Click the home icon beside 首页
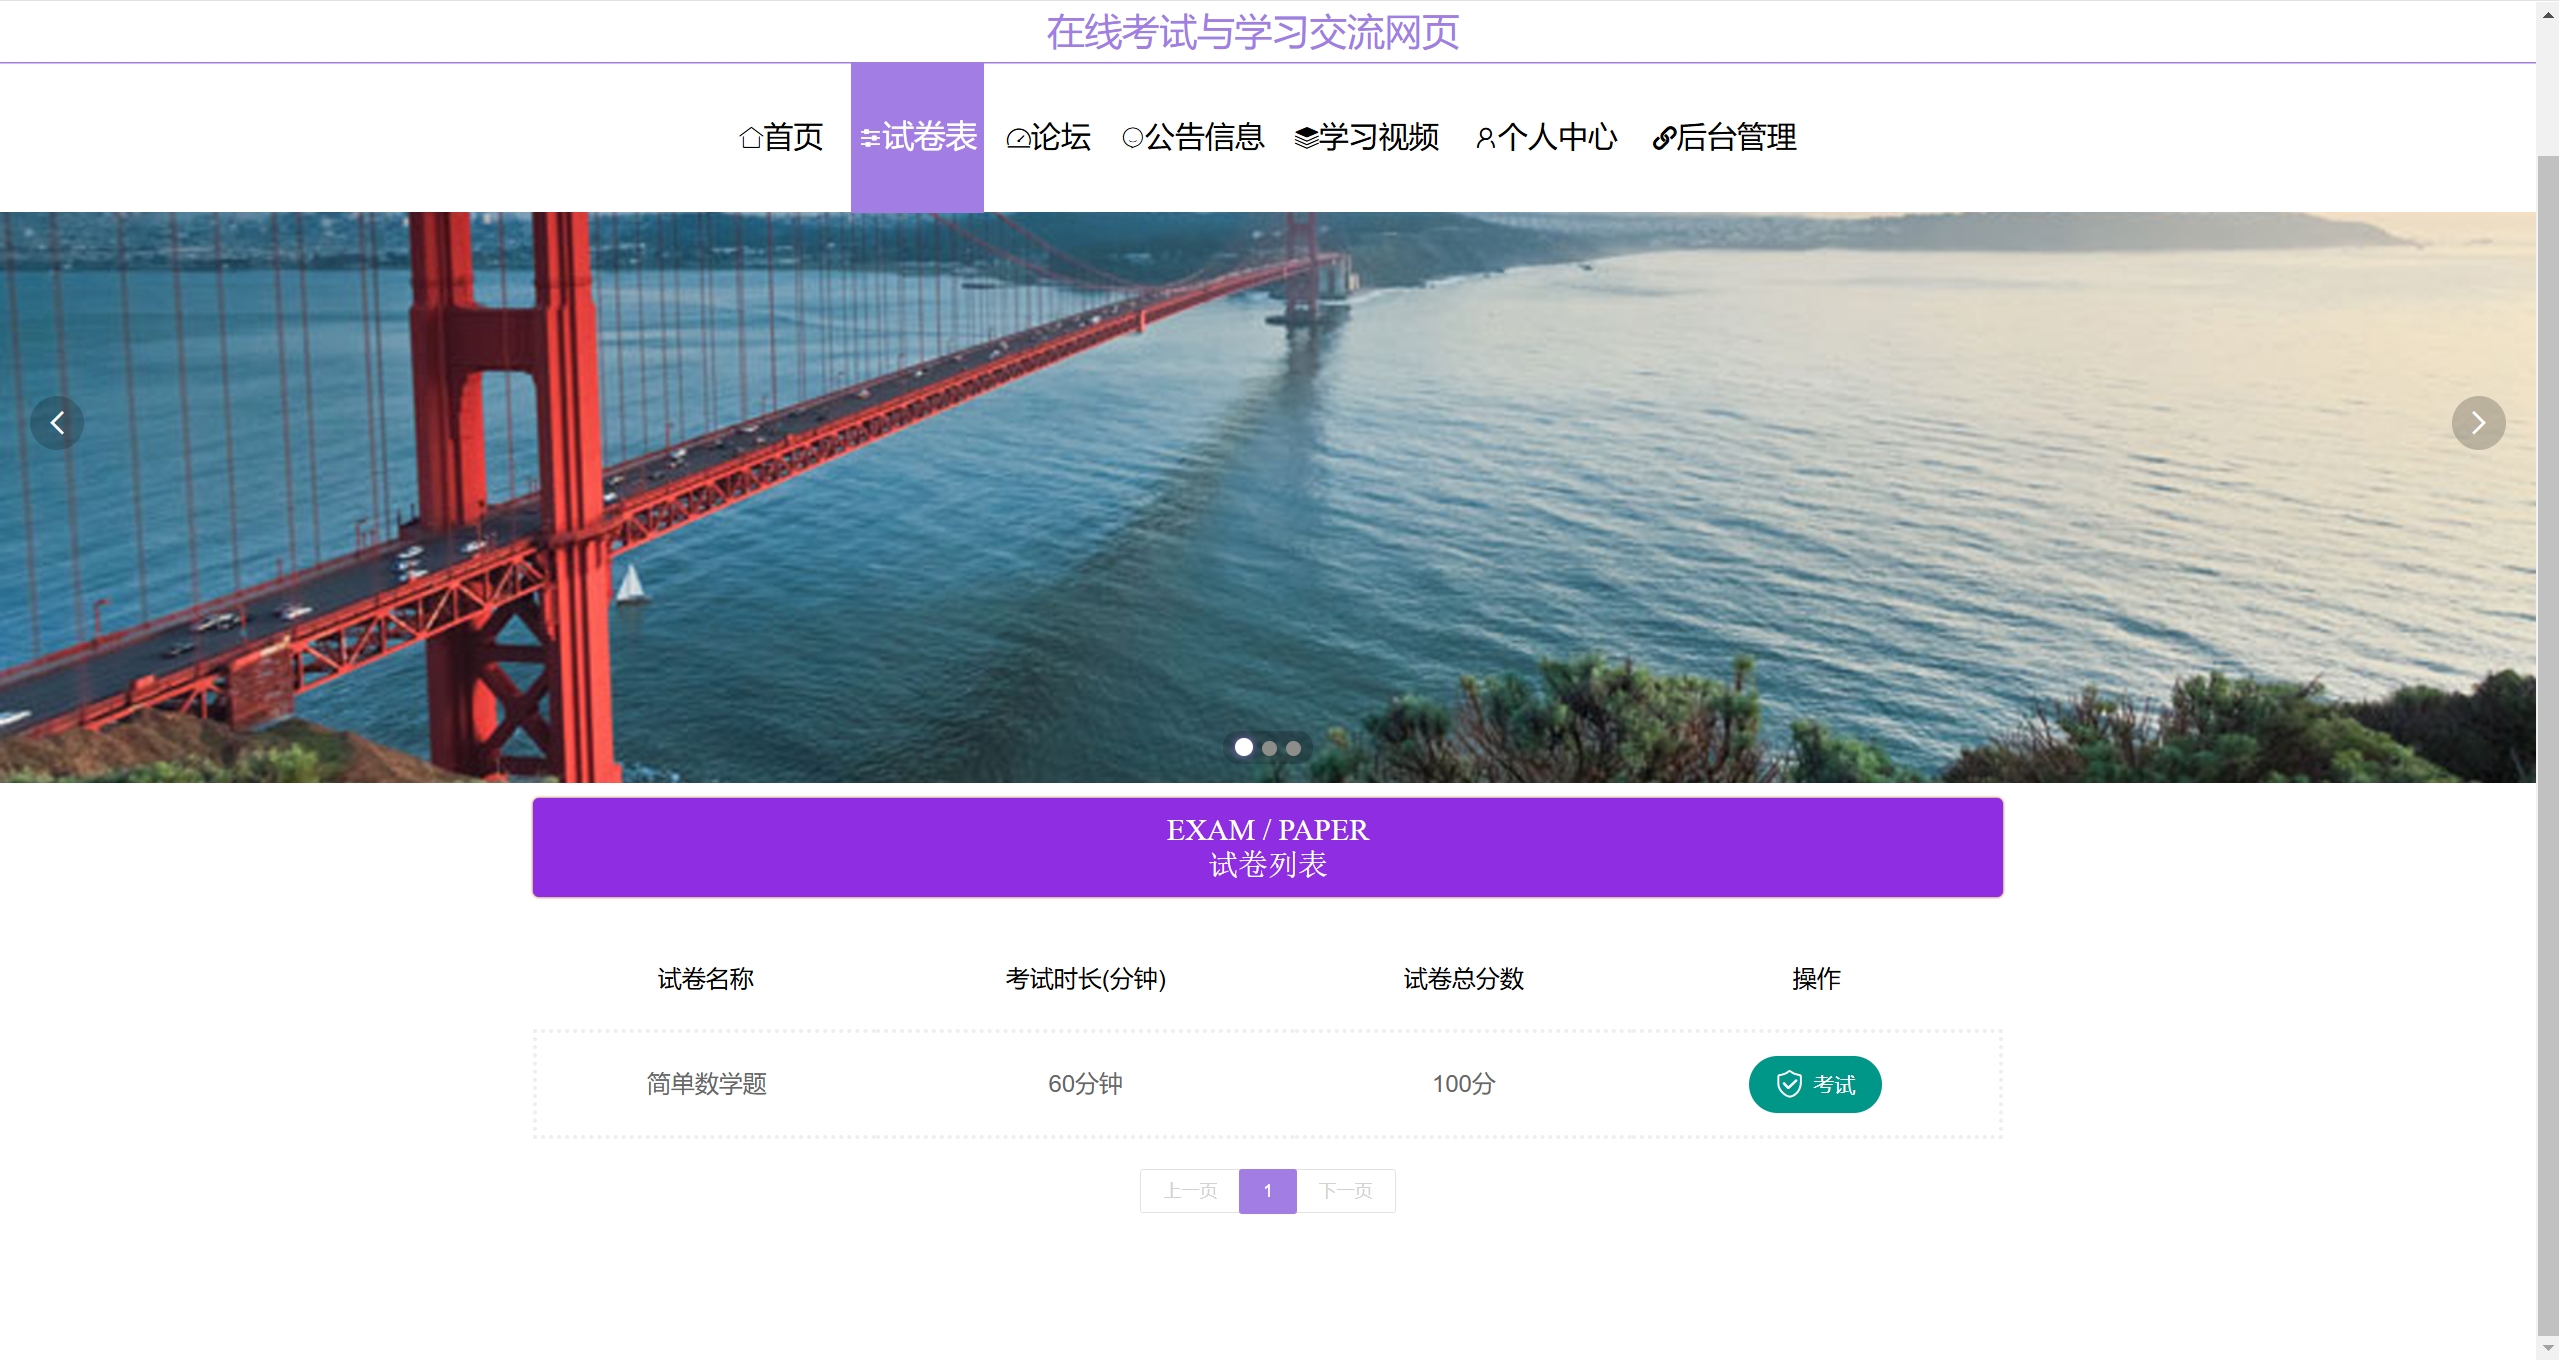This screenshot has height=1360, width=2559. coord(751,138)
